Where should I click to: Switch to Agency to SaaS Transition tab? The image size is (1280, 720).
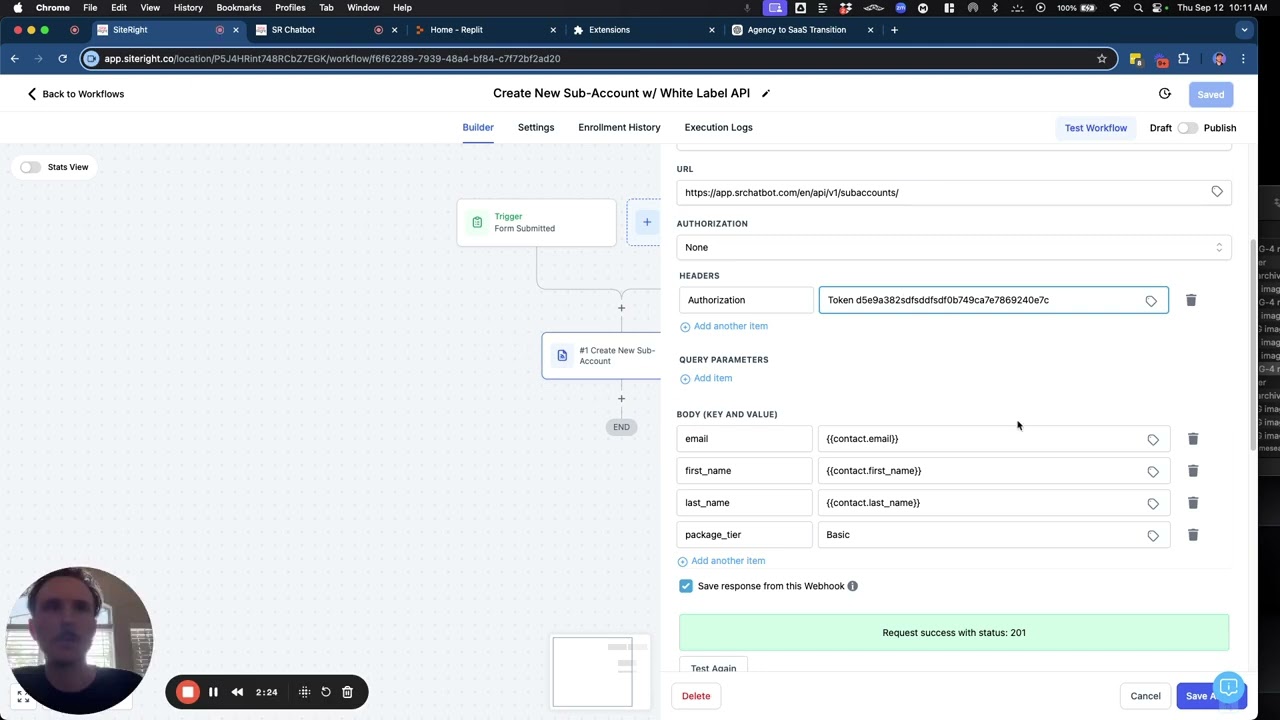tap(803, 30)
